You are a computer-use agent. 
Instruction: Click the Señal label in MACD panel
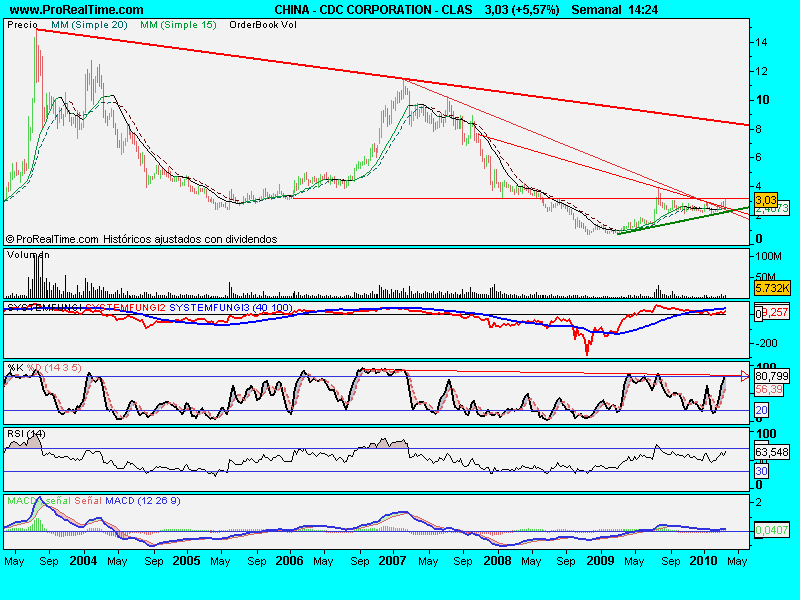point(88,501)
